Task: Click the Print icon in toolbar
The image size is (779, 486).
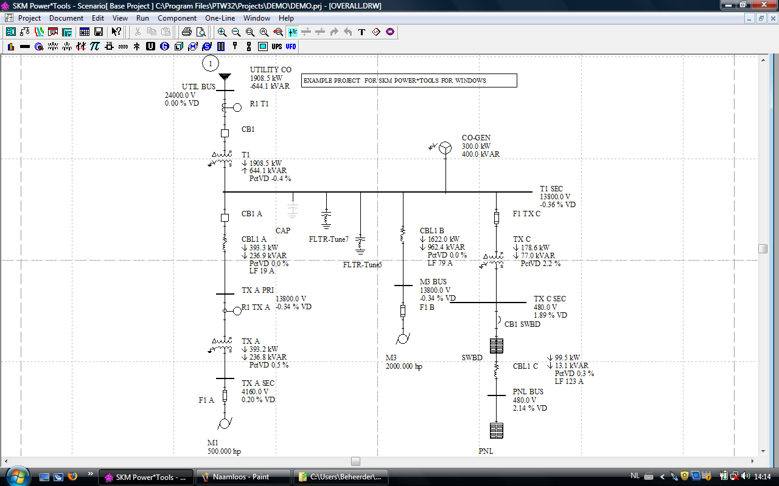Action: 187,32
